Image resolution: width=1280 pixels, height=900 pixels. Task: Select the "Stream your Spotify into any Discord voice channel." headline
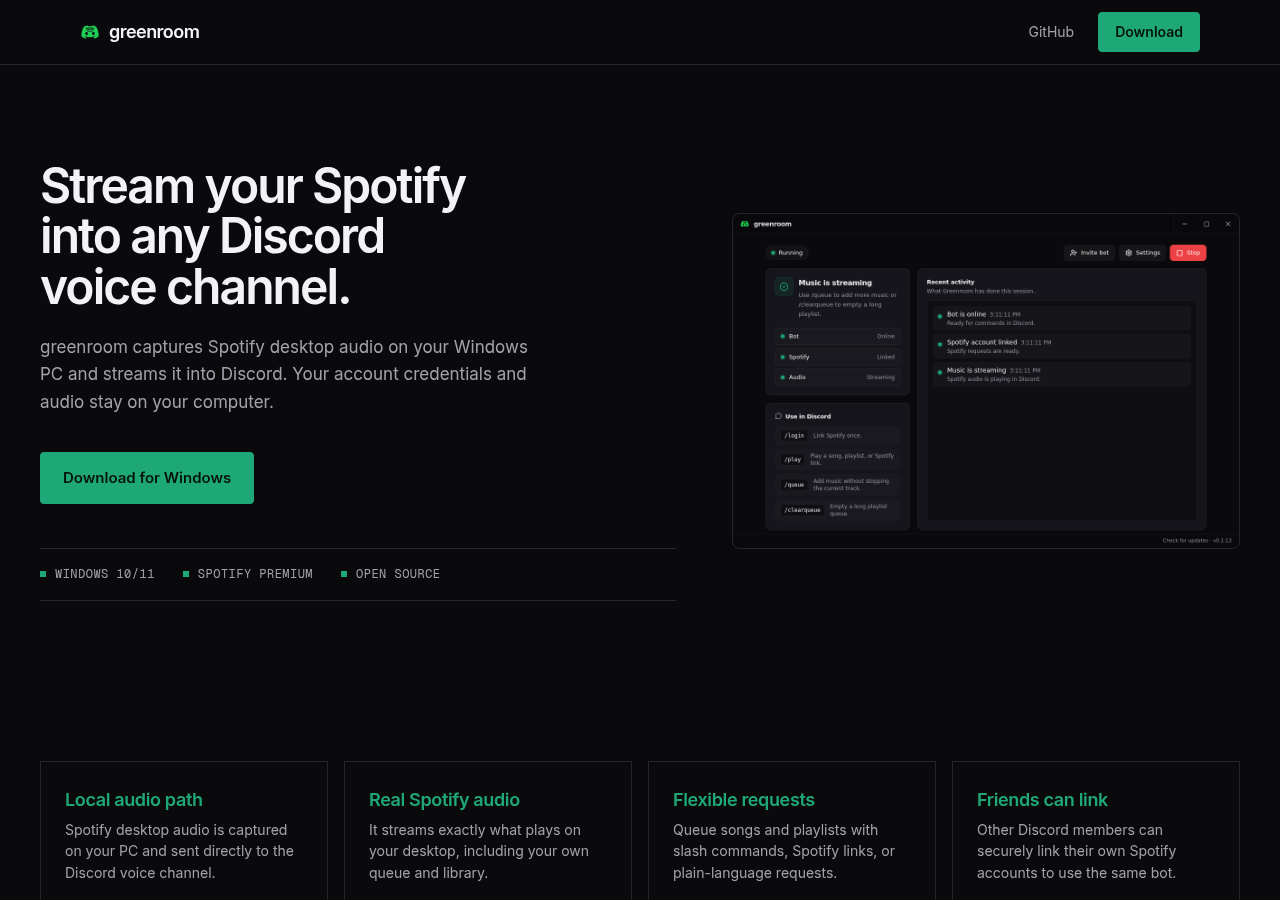253,236
